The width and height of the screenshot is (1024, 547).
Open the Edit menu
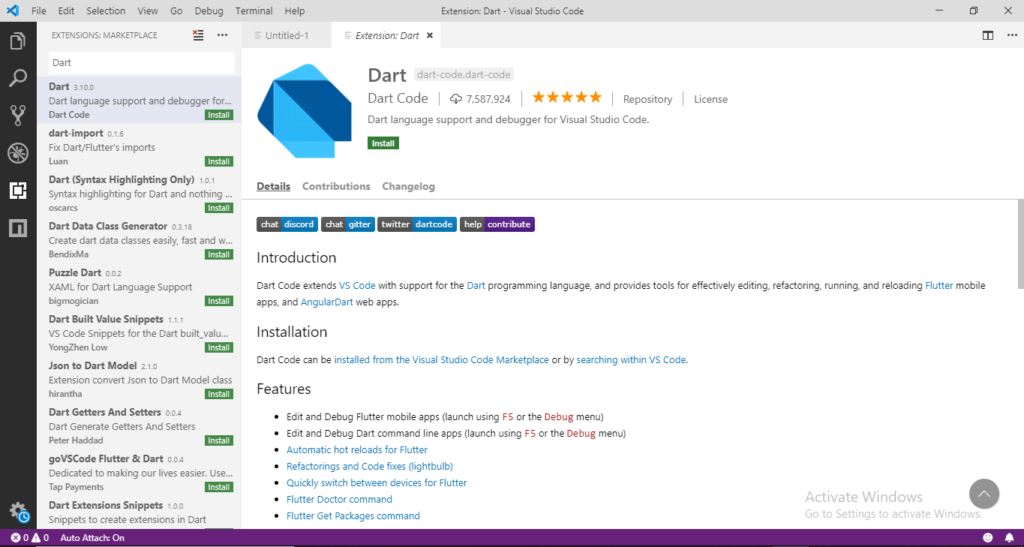(x=66, y=11)
